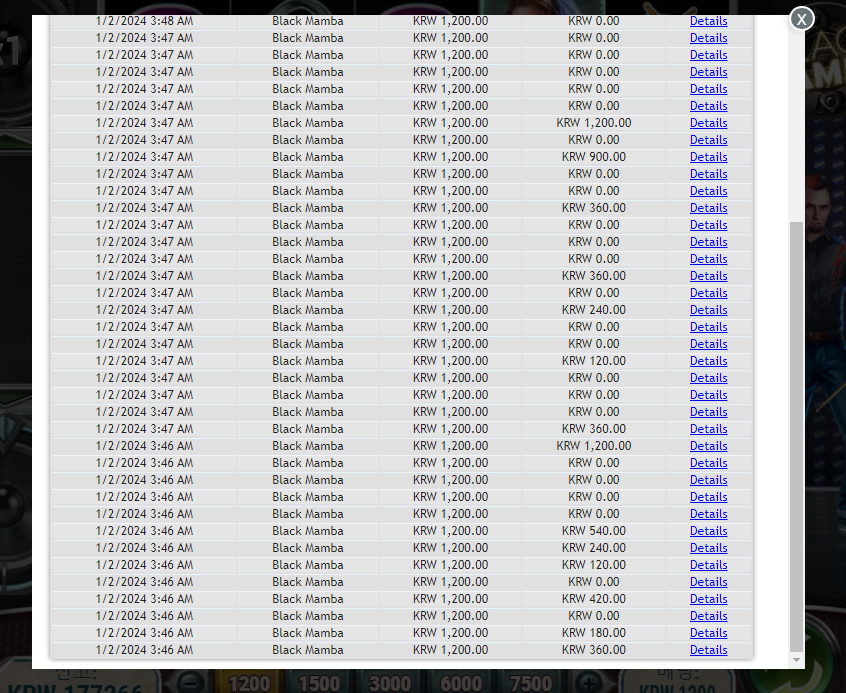
Task: Close the game history popup with X
Action: click(801, 19)
